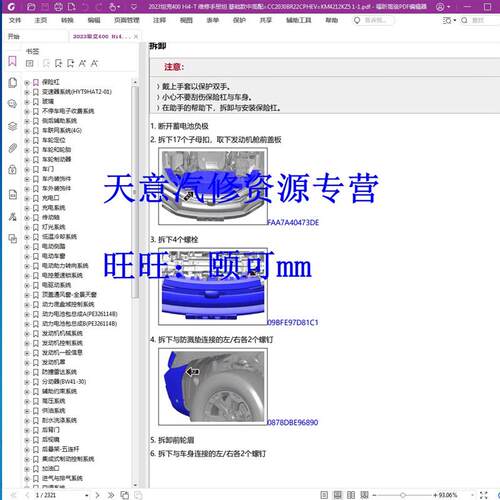Open the 表单 tab
Image resolution: width=500 pixels, height=500 pixels.
click(x=212, y=20)
